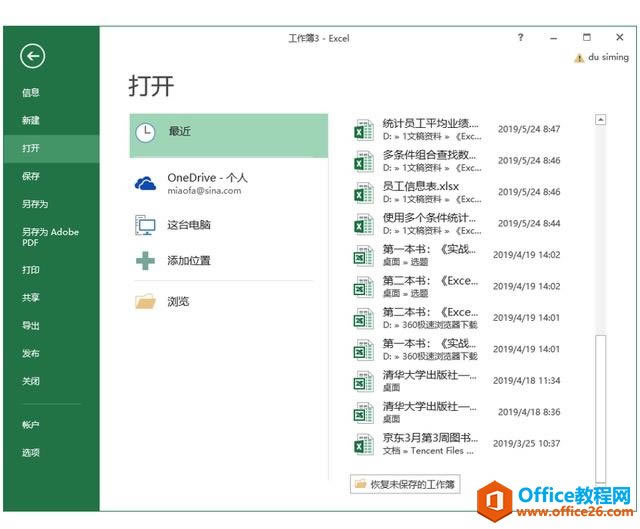
Task: Open 第一本书 file from 360极速浏览器下载
Action: [457, 349]
